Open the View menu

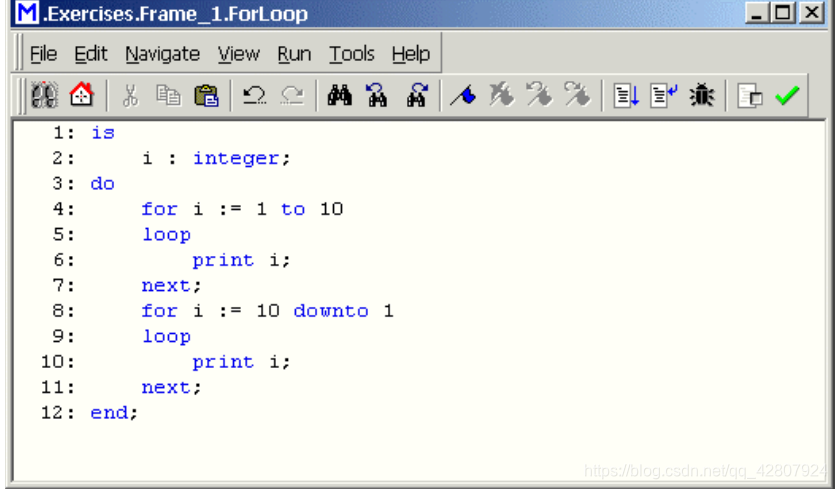pos(239,54)
